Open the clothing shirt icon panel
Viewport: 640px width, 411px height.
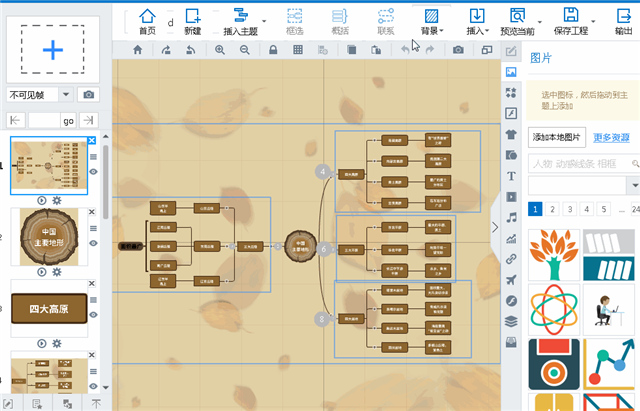pos(511,134)
